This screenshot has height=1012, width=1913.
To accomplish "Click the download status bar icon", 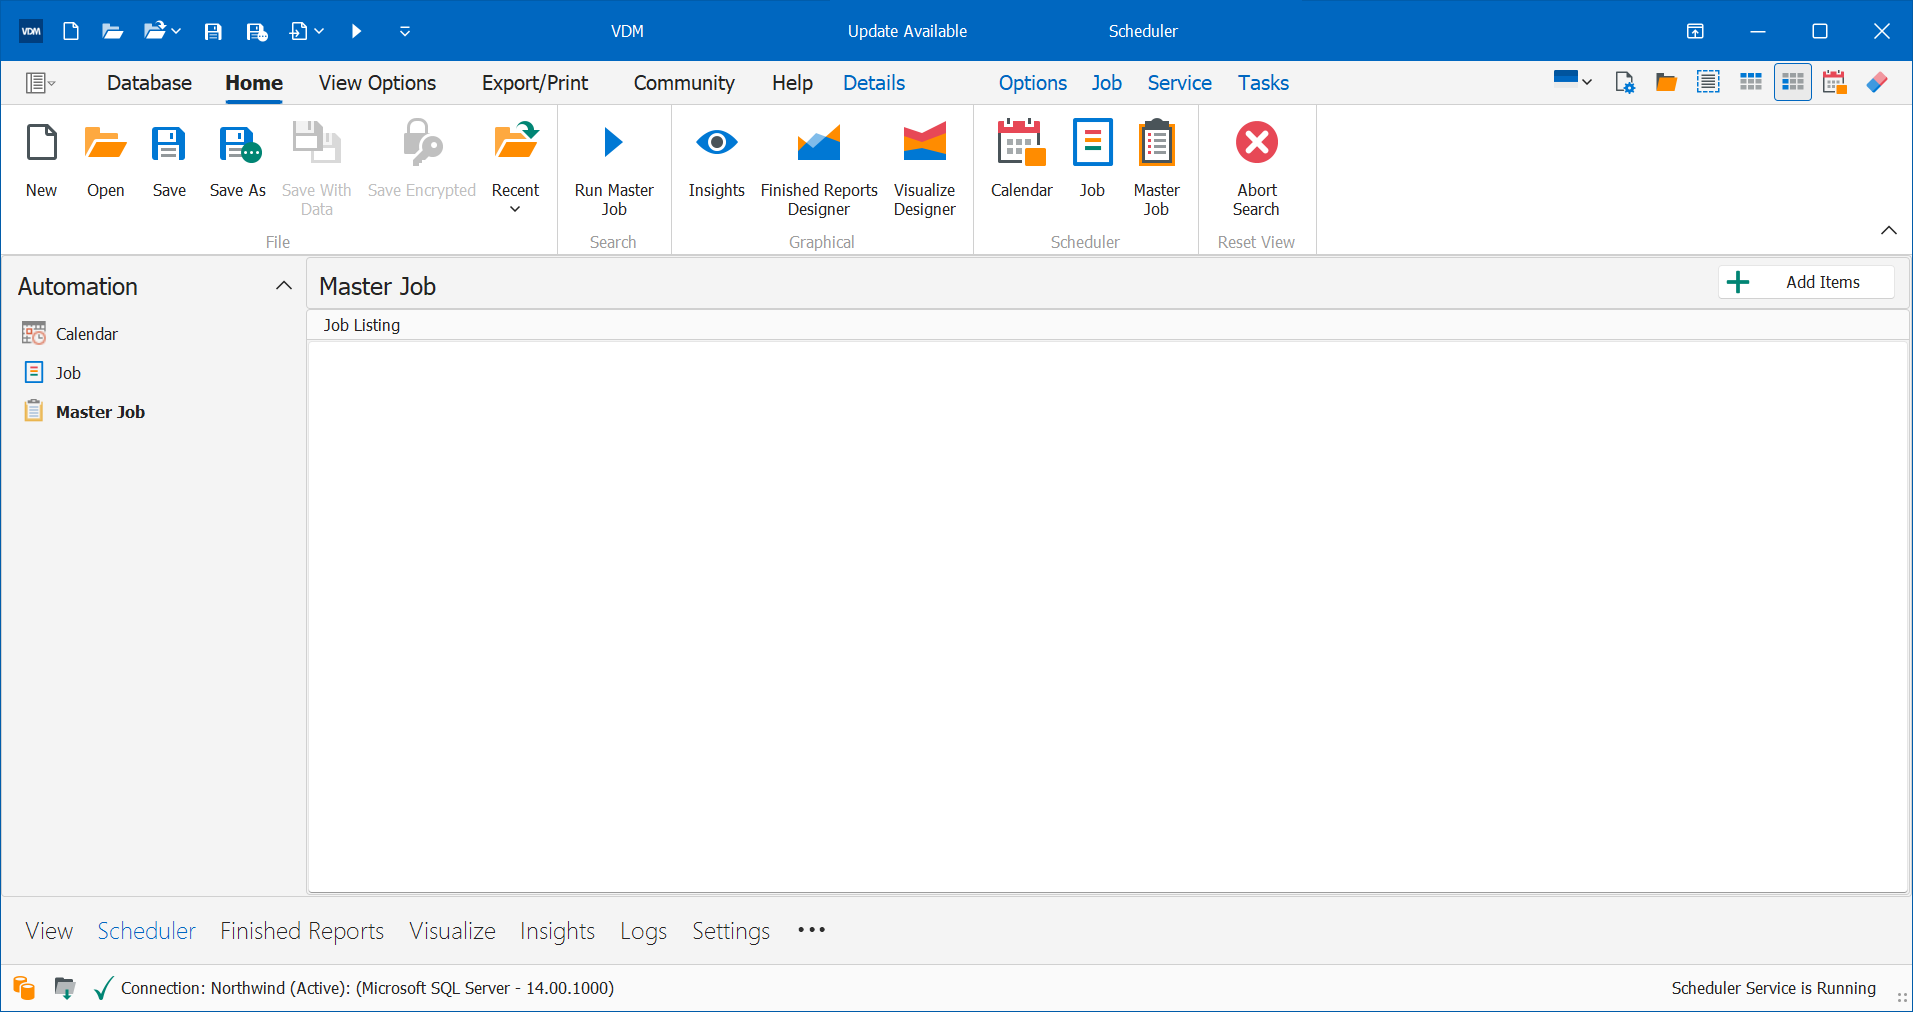I will click(x=64, y=988).
